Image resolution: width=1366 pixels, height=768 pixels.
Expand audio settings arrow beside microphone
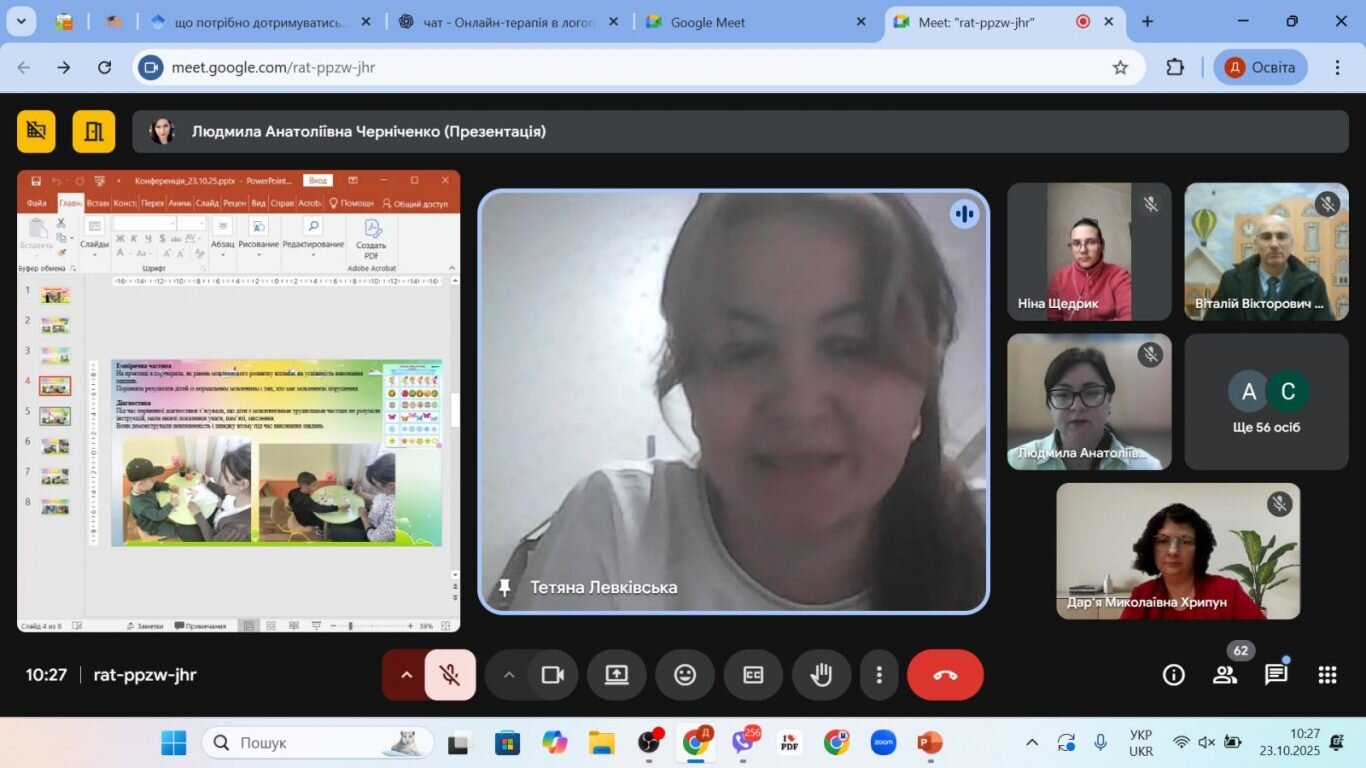click(406, 675)
